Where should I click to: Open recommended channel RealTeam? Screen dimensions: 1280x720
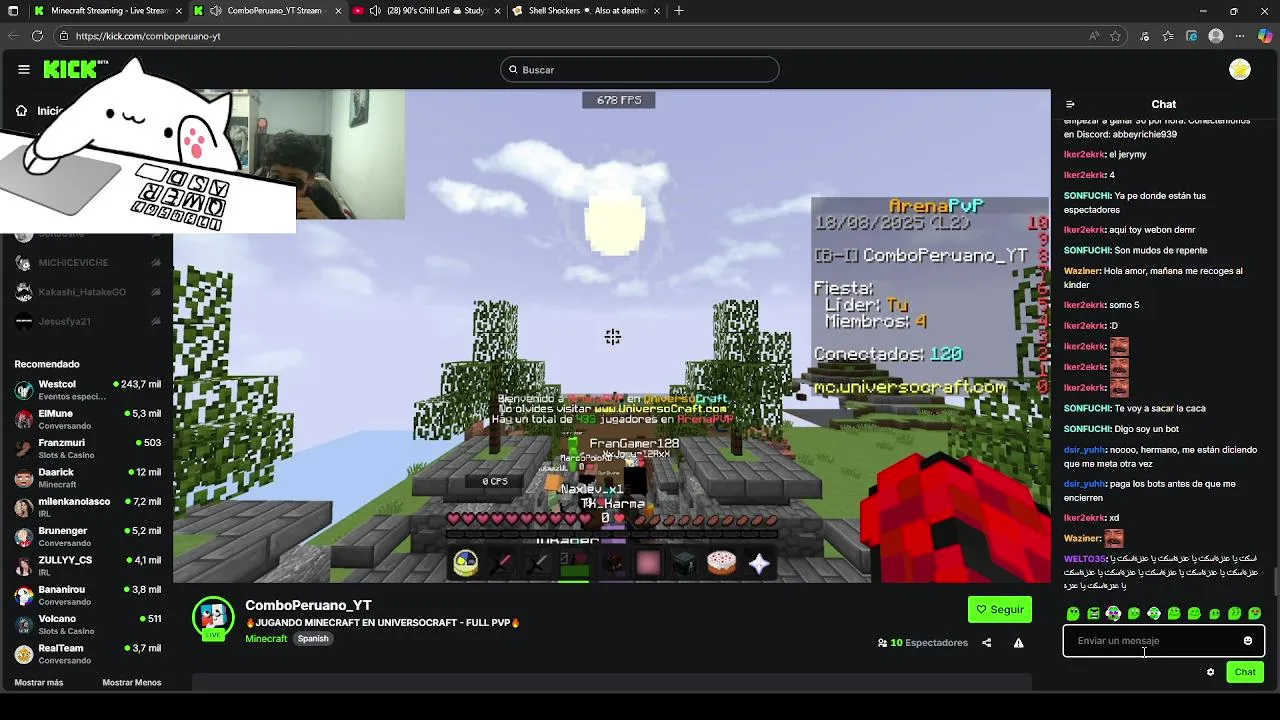(88, 653)
